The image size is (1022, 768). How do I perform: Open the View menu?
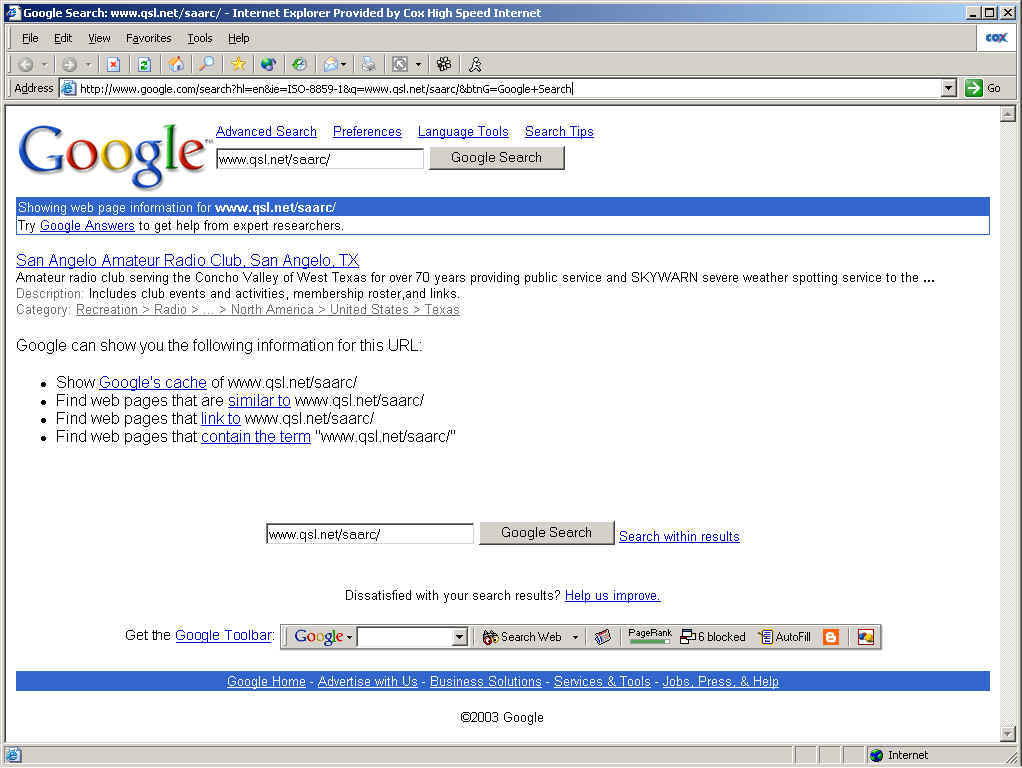(99, 38)
